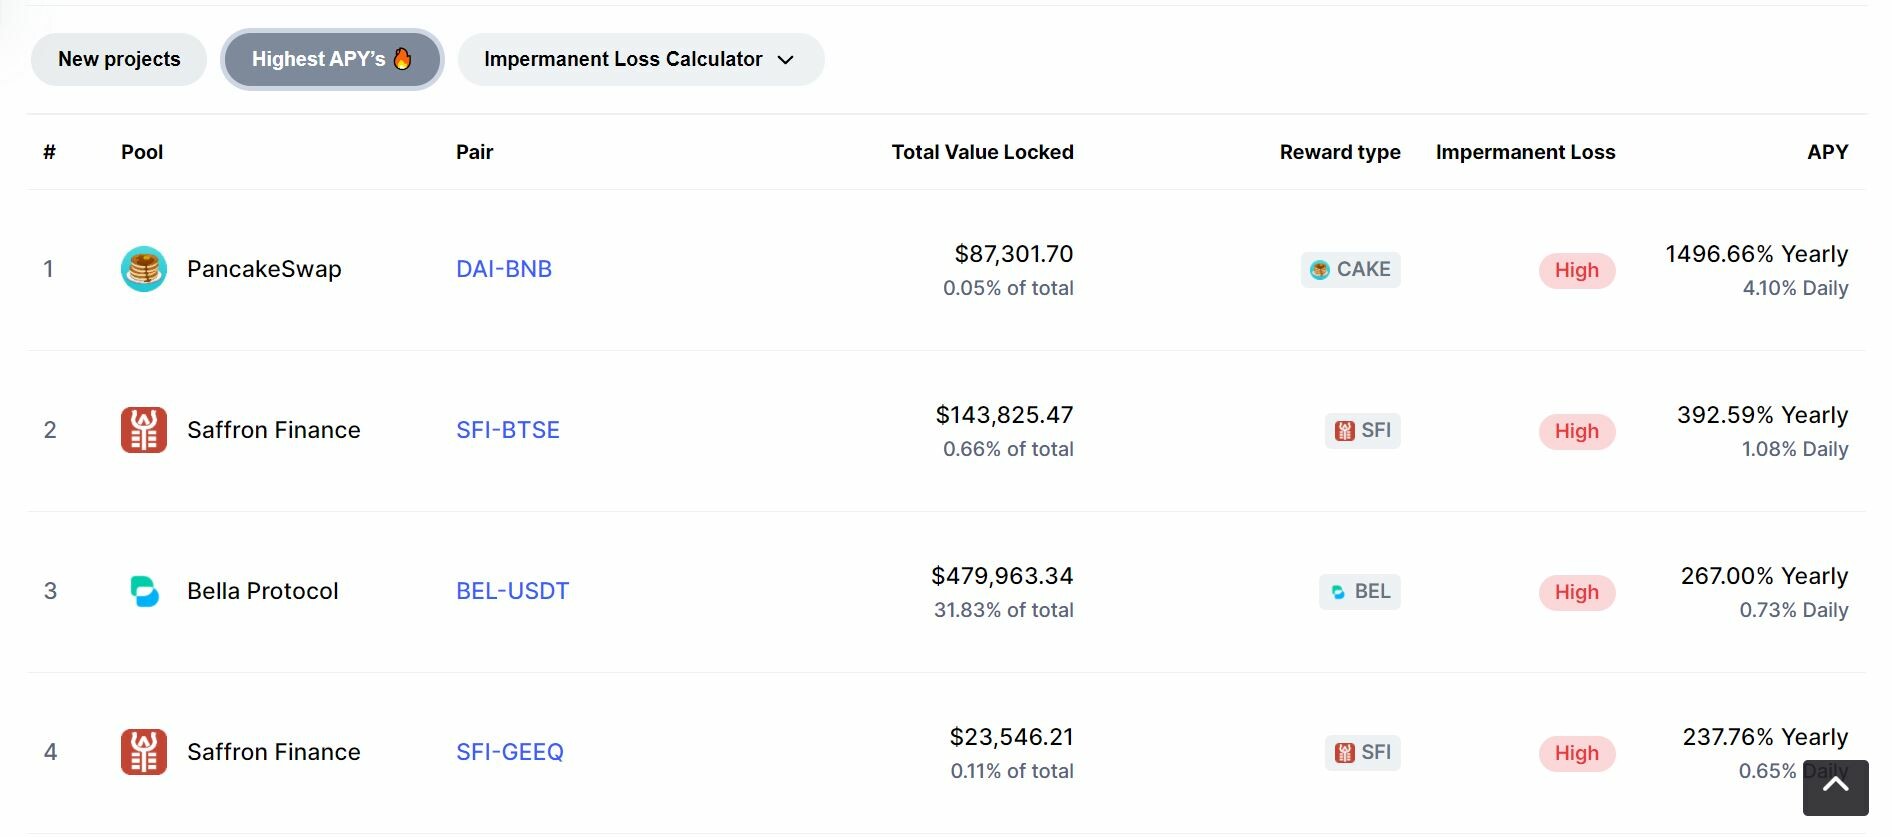Click the Impermanent Loss column header

[x=1525, y=152]
